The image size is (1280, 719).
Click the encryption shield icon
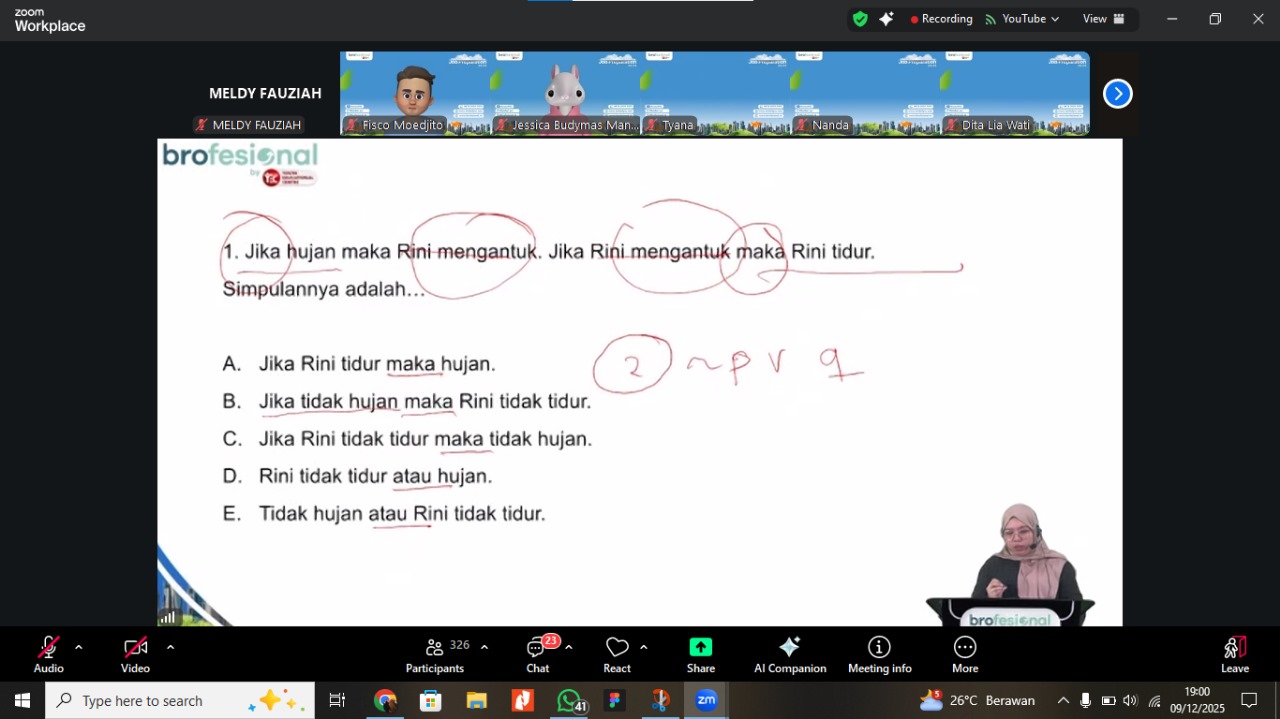click(x=860, y=19)
